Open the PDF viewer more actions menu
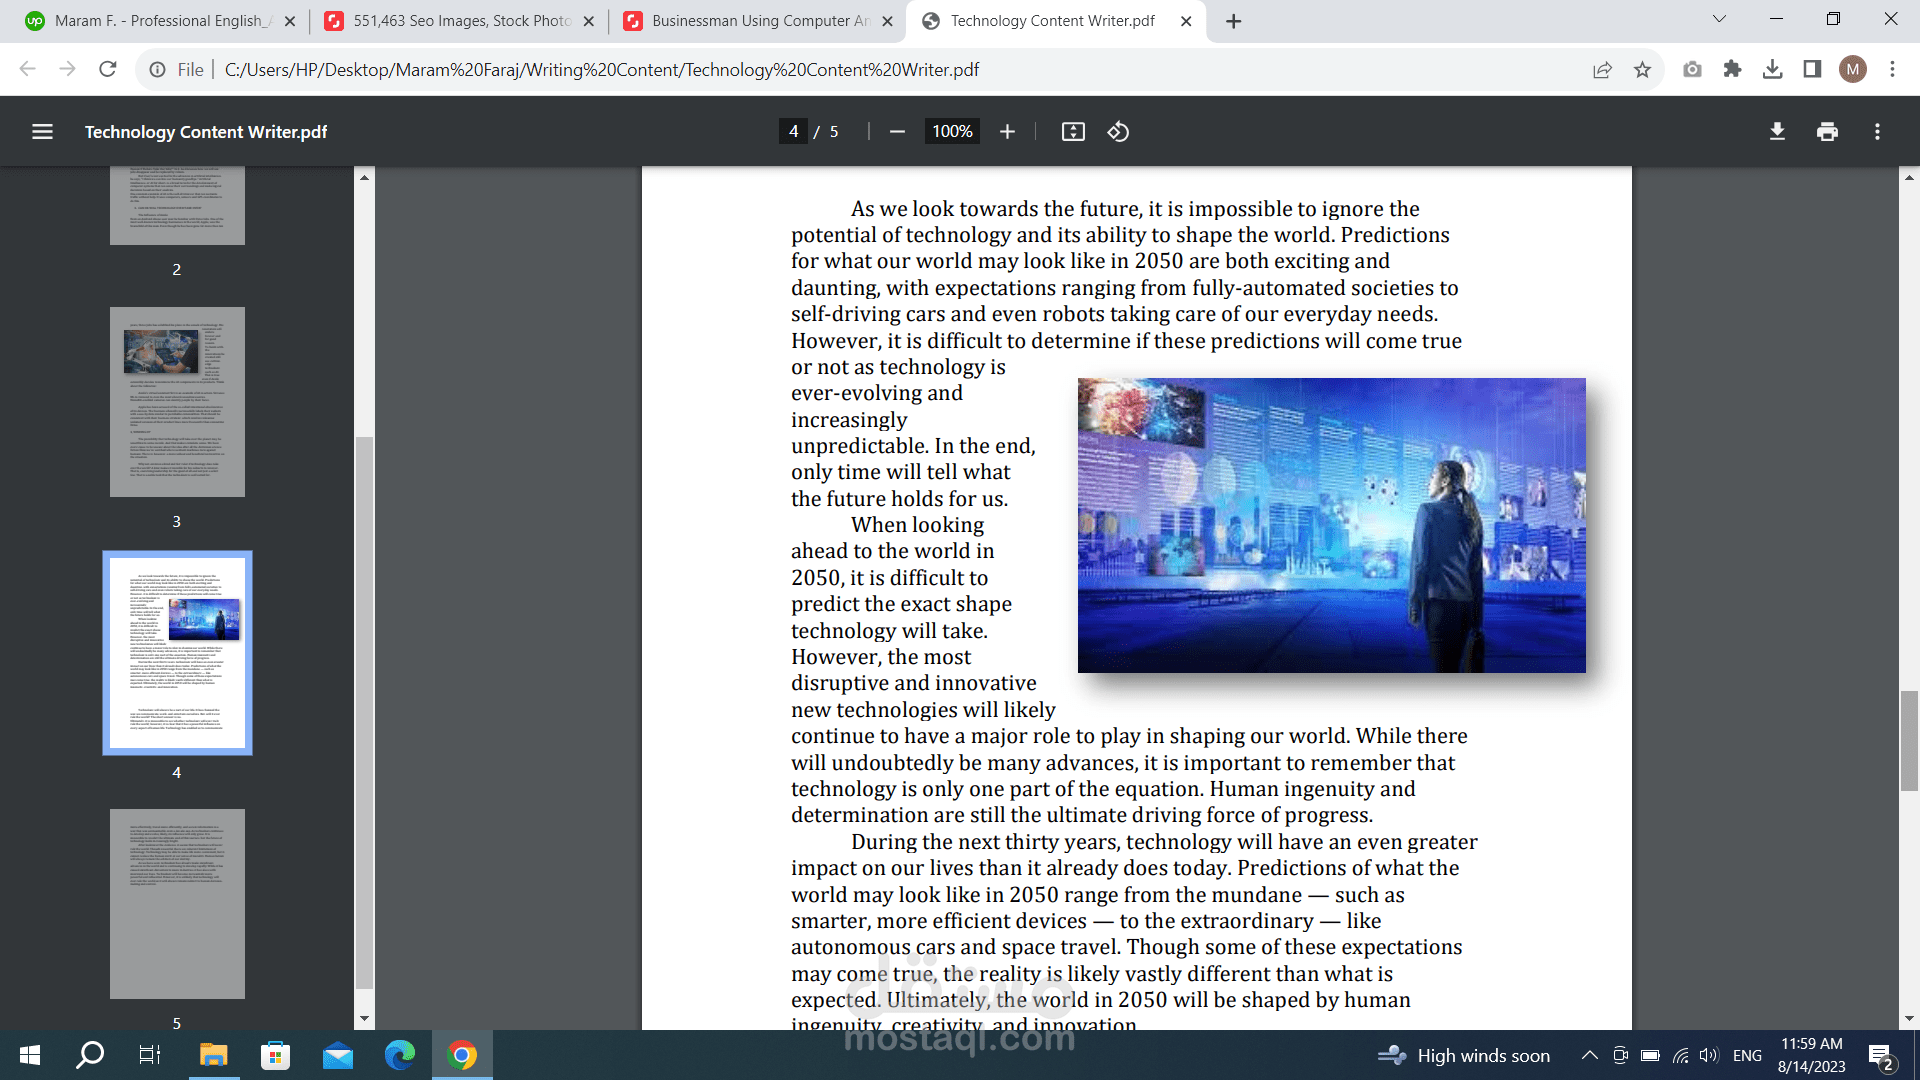The width and height of the screenshot is (1920, 1080). [x=1877, y=132]
